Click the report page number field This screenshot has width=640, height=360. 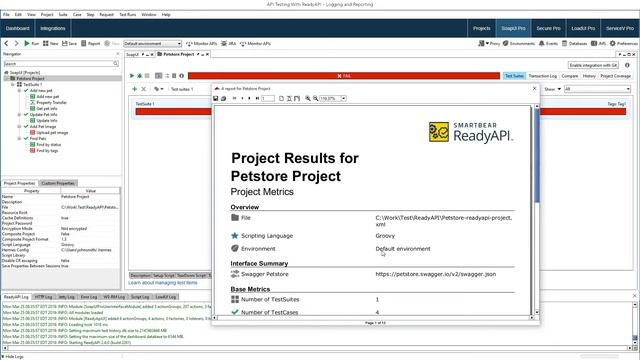click(268, 98)
